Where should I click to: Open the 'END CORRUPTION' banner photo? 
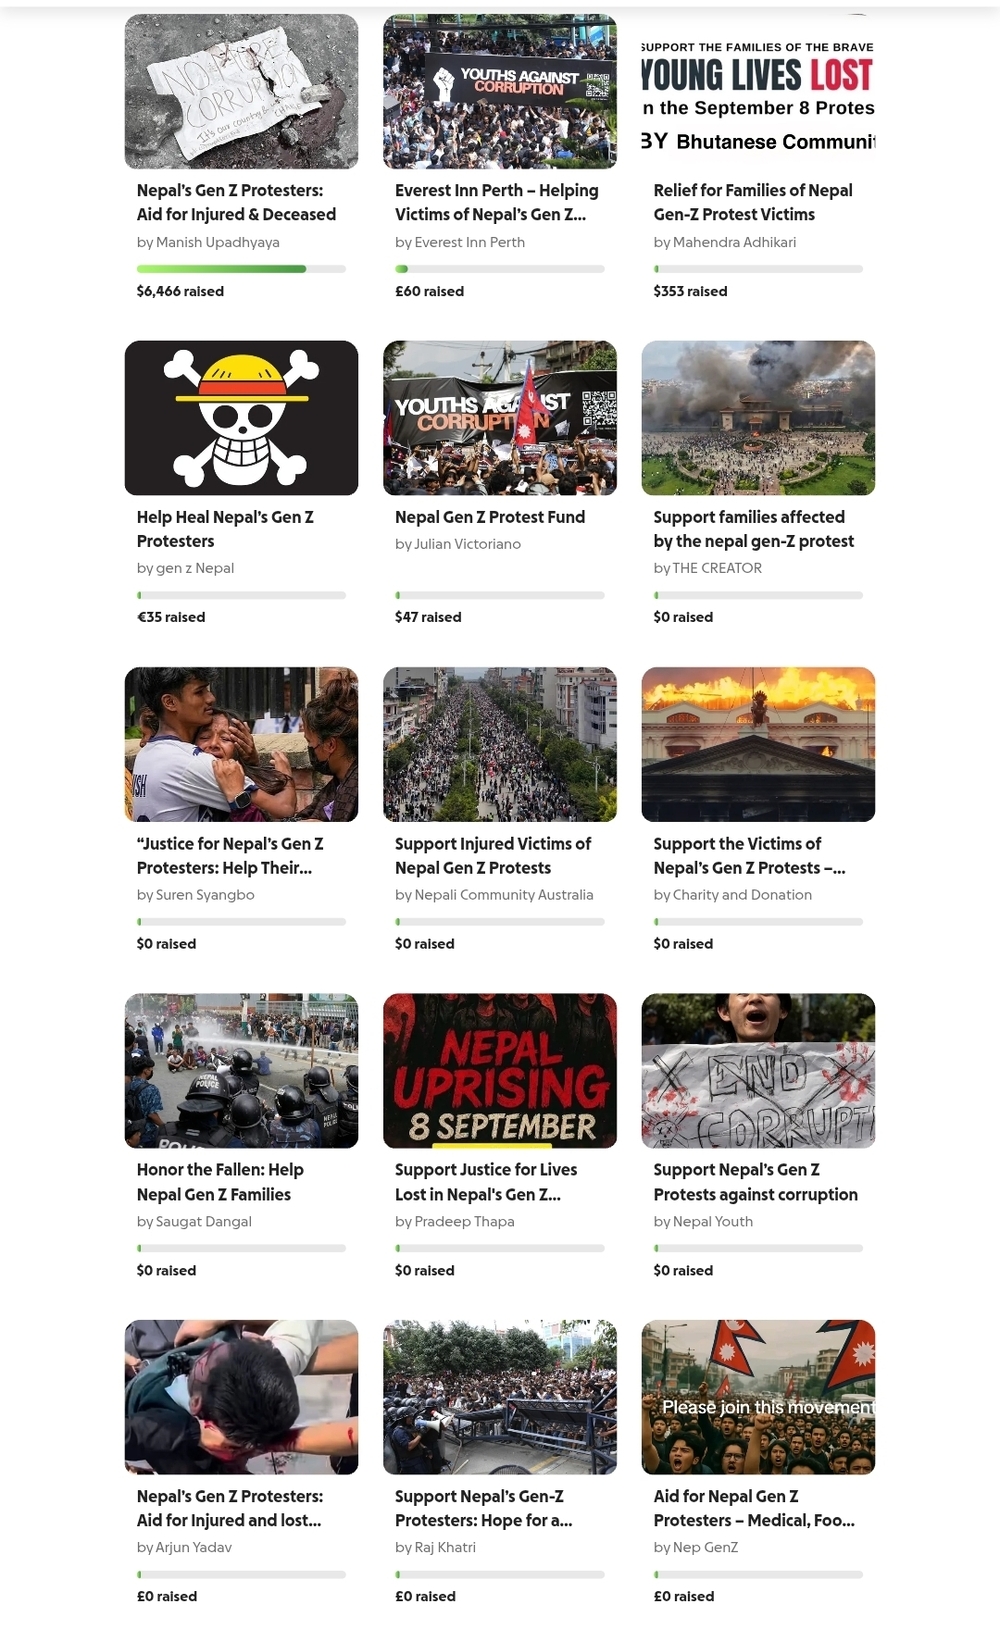[758, 1070]
